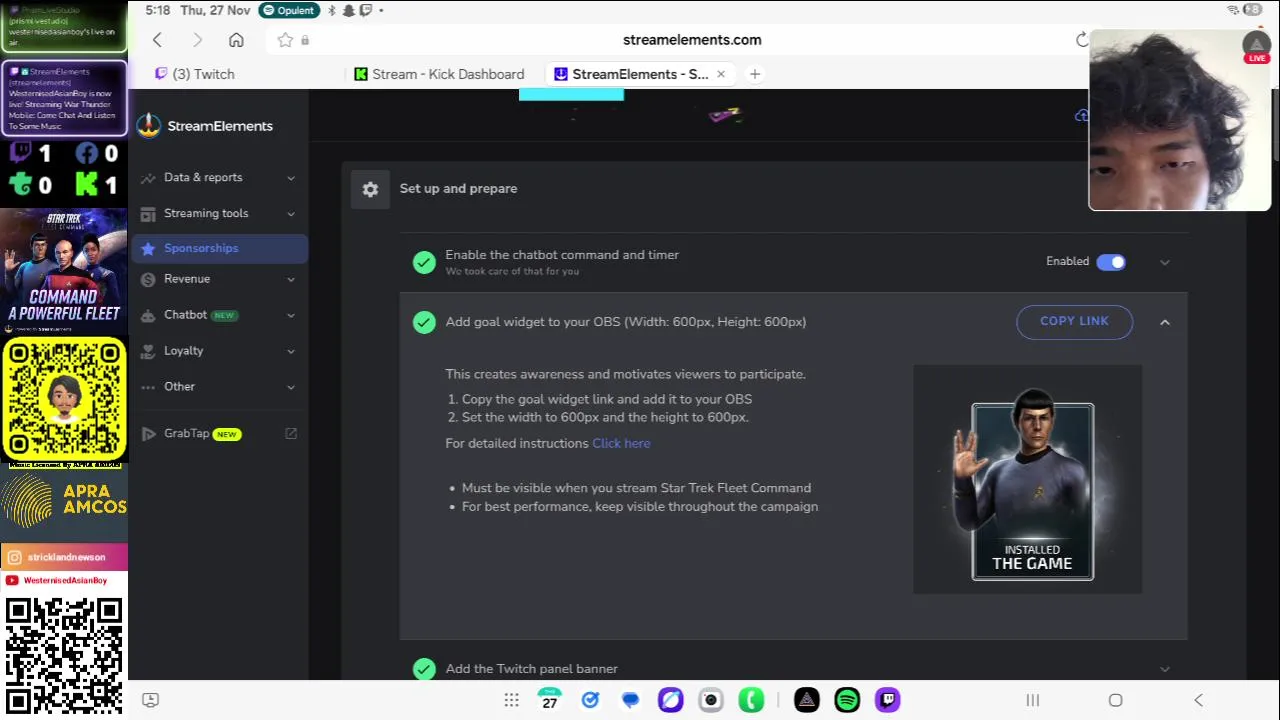The height and width of the screenshot is (720, 1280).
Task: Expand the Other chevron
Action: click(x=291, y=388)
